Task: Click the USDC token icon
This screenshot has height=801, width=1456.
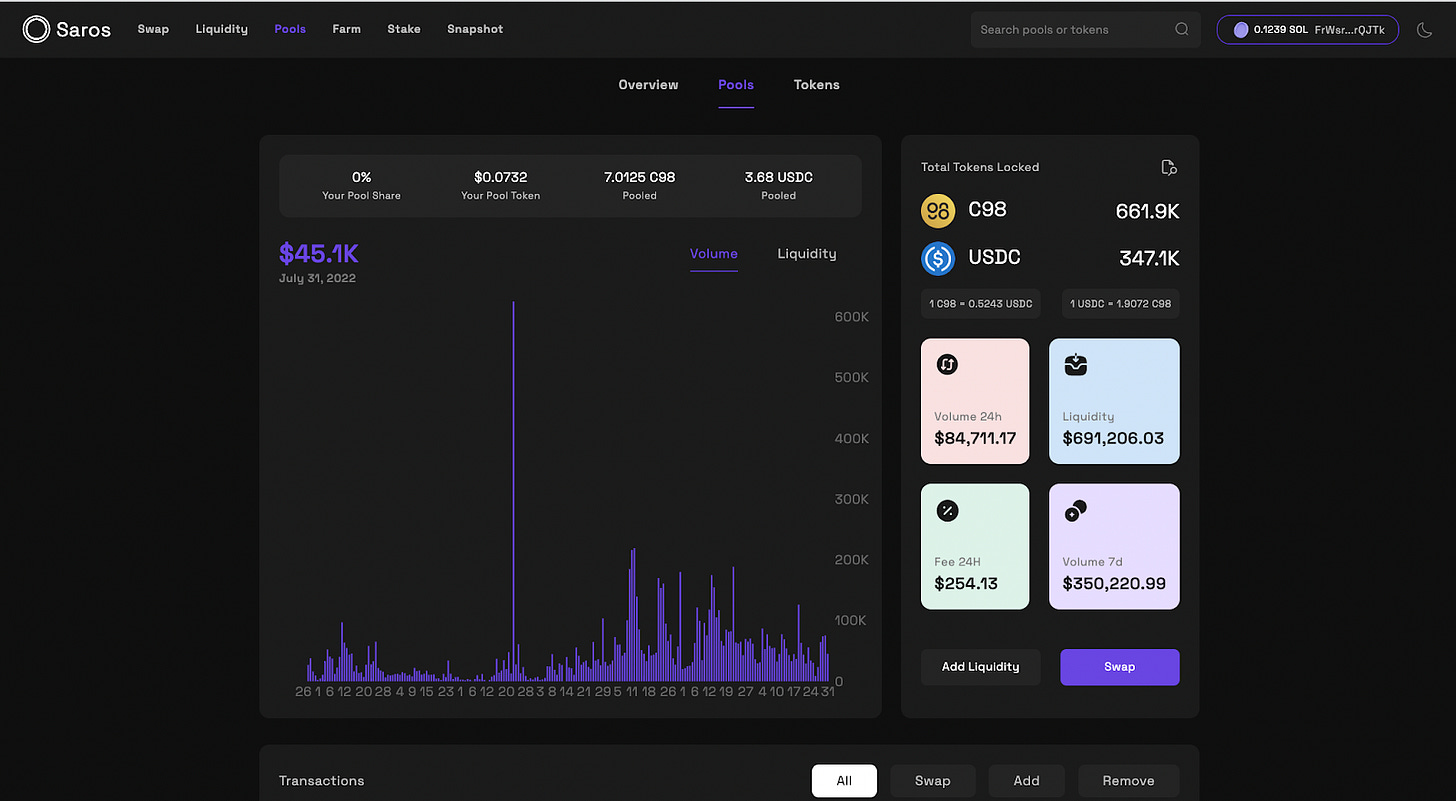Action: 938,258
